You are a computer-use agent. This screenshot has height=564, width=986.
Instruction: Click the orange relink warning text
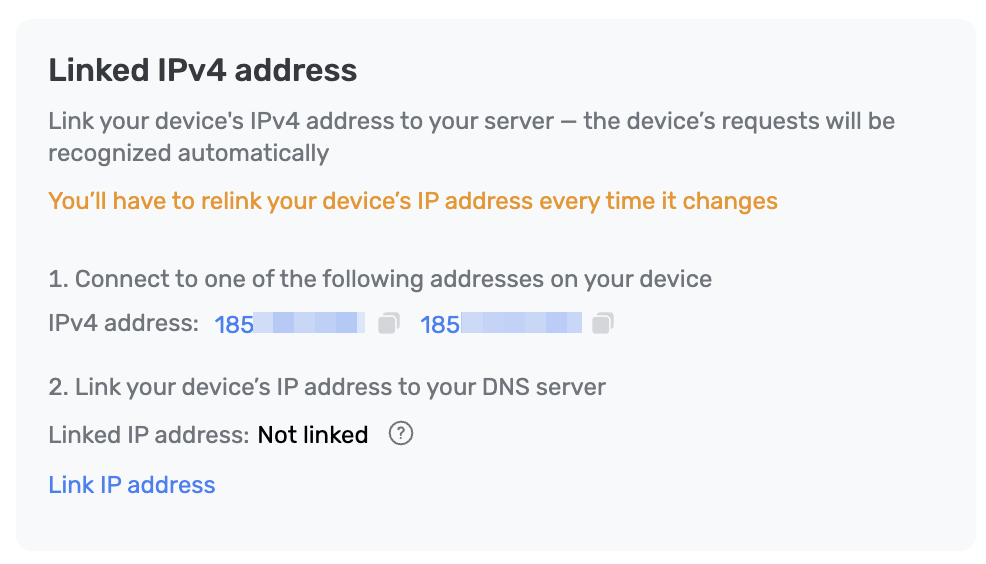click(x=413, y=201)
